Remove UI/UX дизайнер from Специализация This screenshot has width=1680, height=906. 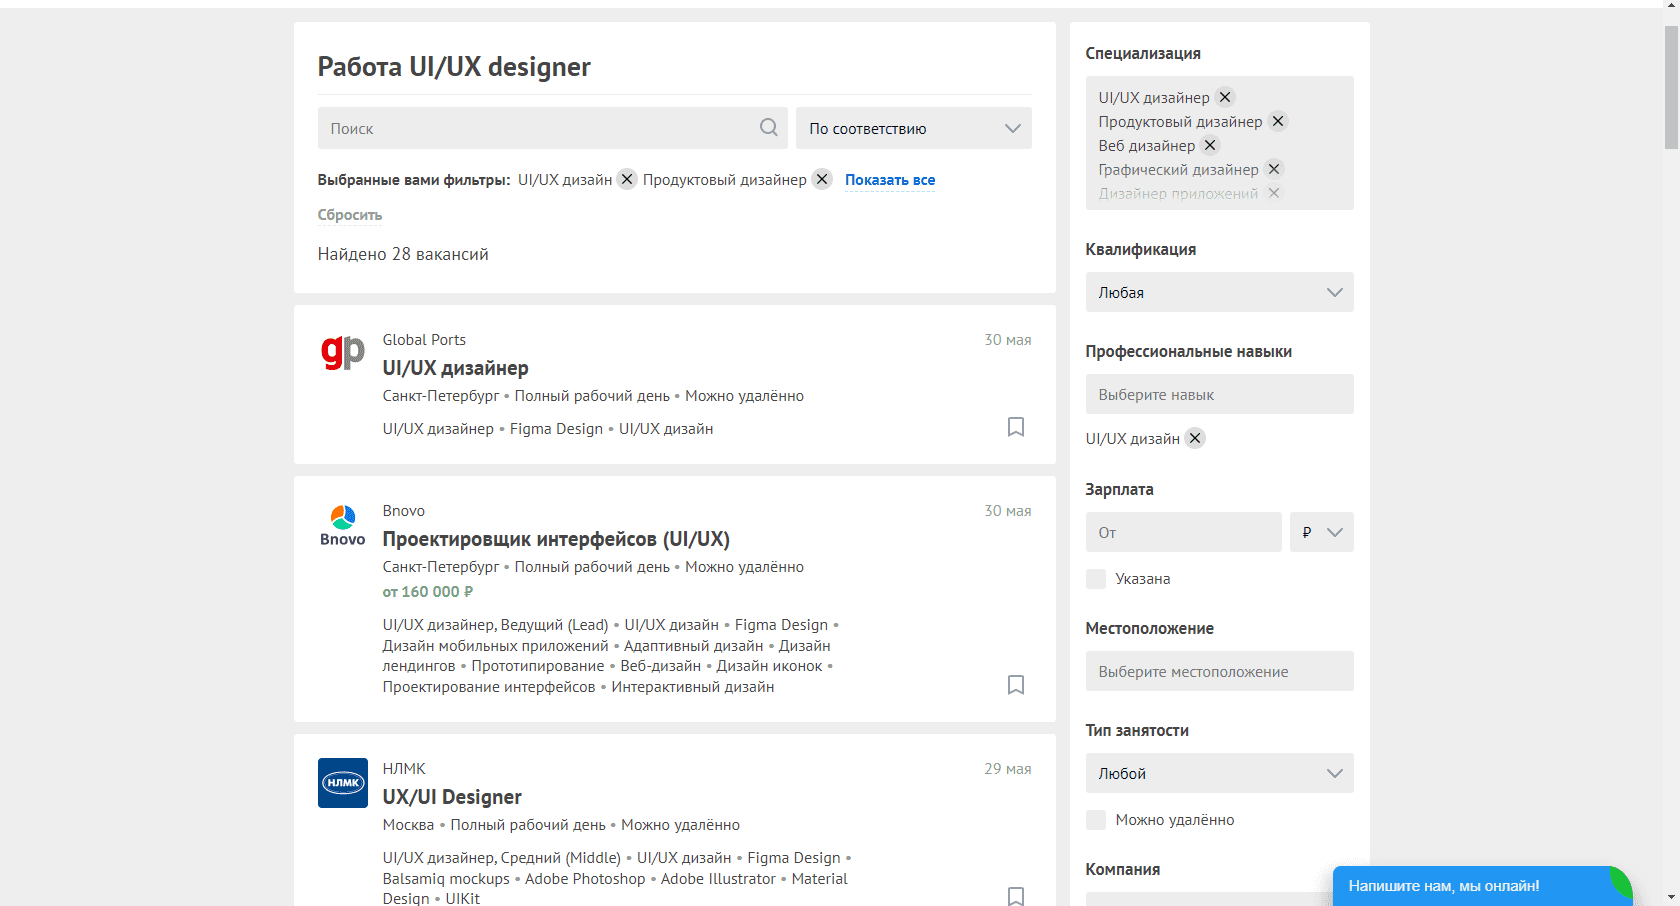coord(1225,97)
